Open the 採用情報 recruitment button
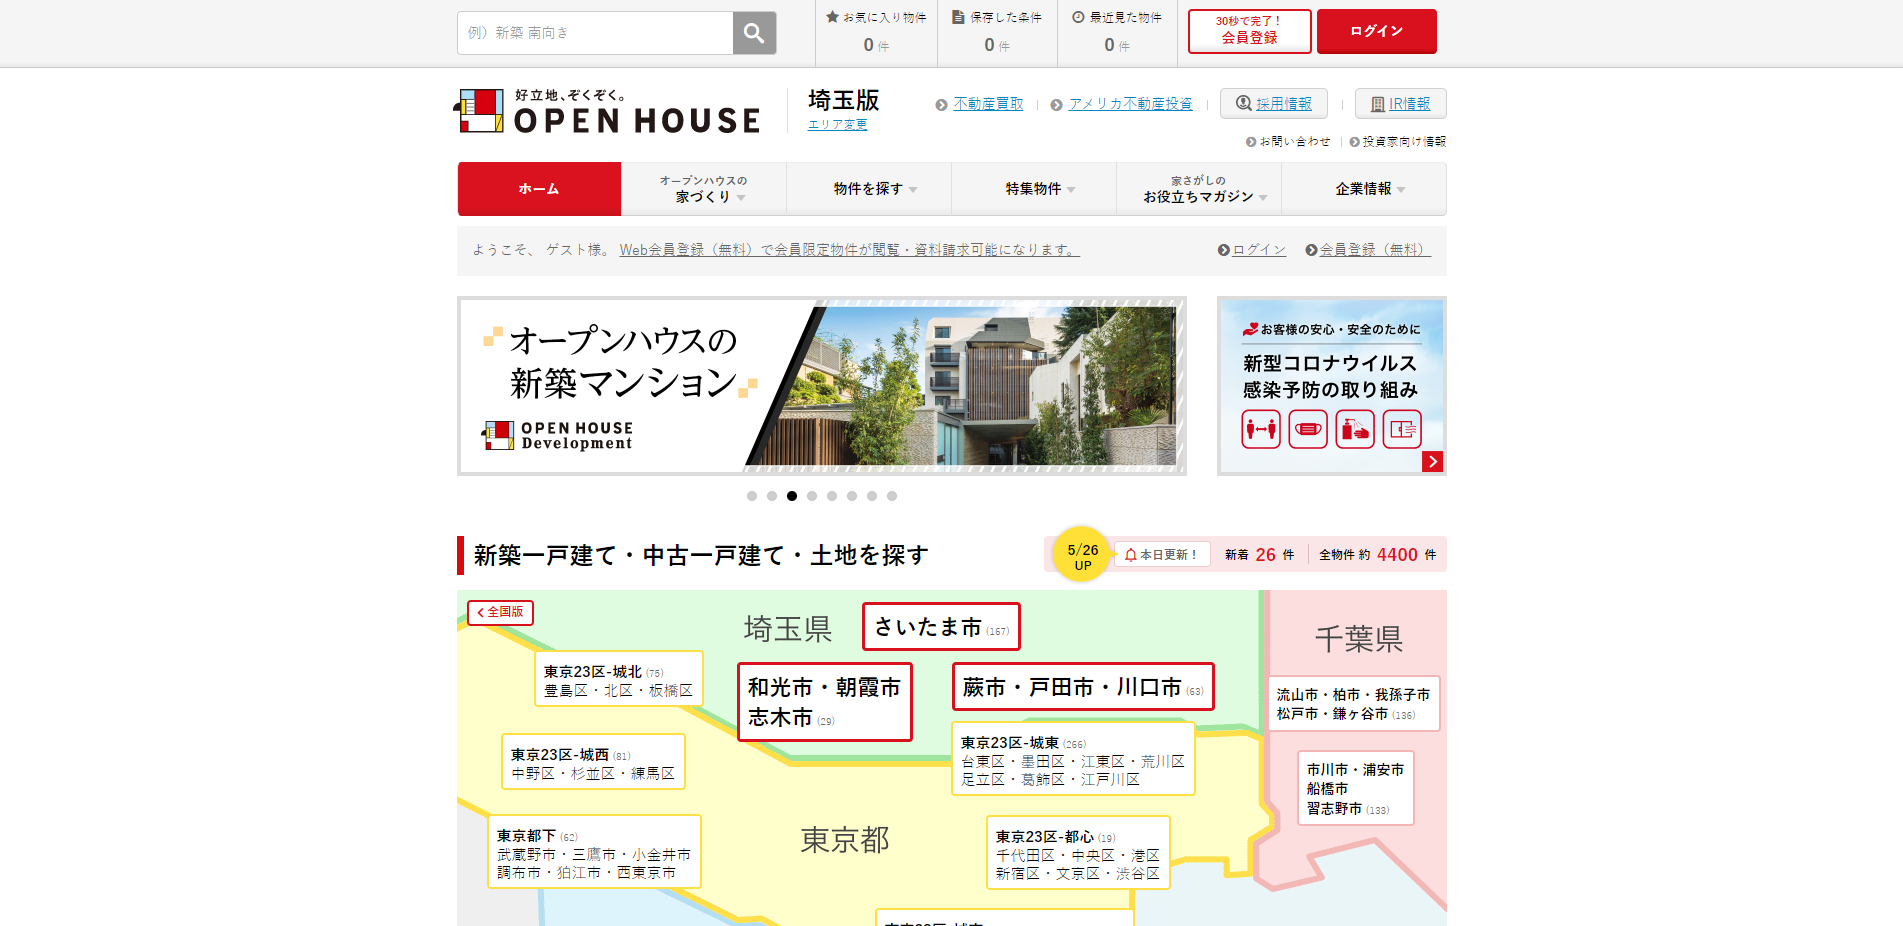 pyautogui.click(x=1273, y=103)
